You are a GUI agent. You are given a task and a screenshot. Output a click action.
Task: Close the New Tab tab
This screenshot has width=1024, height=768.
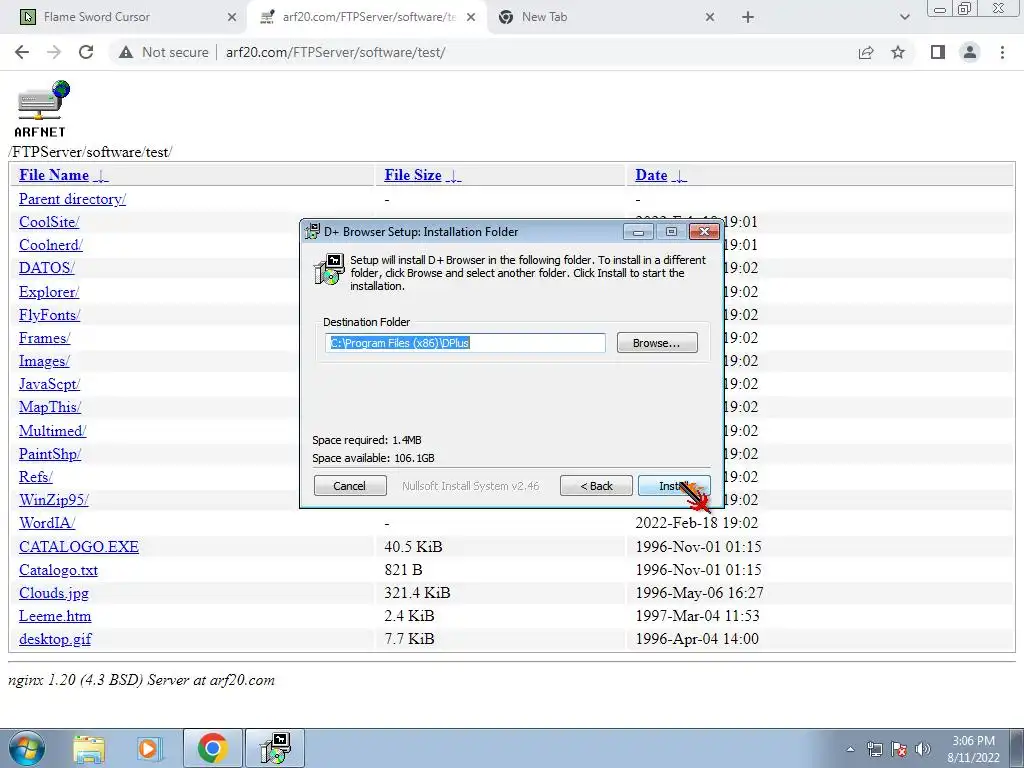710,17
